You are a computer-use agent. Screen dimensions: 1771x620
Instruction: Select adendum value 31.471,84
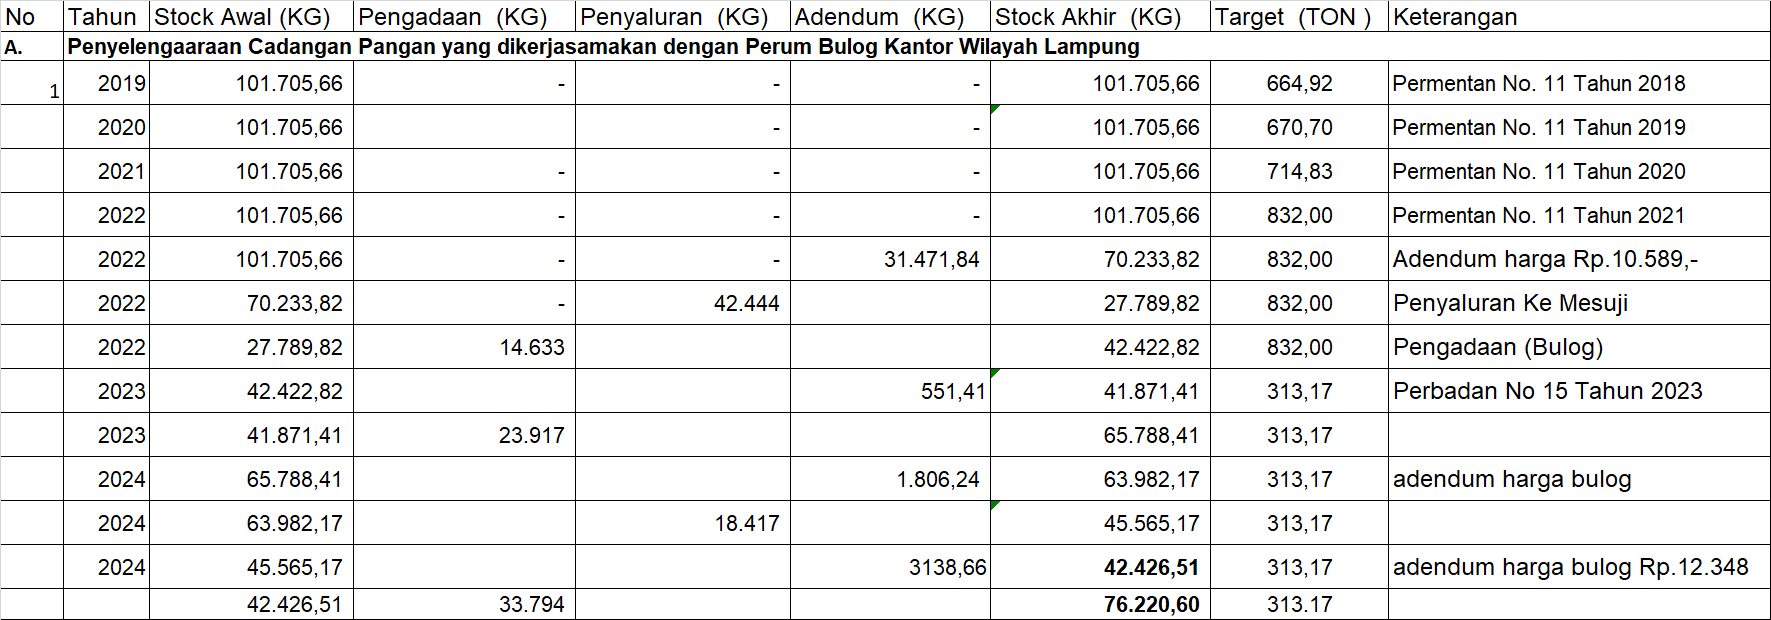(x=931, y=260)
